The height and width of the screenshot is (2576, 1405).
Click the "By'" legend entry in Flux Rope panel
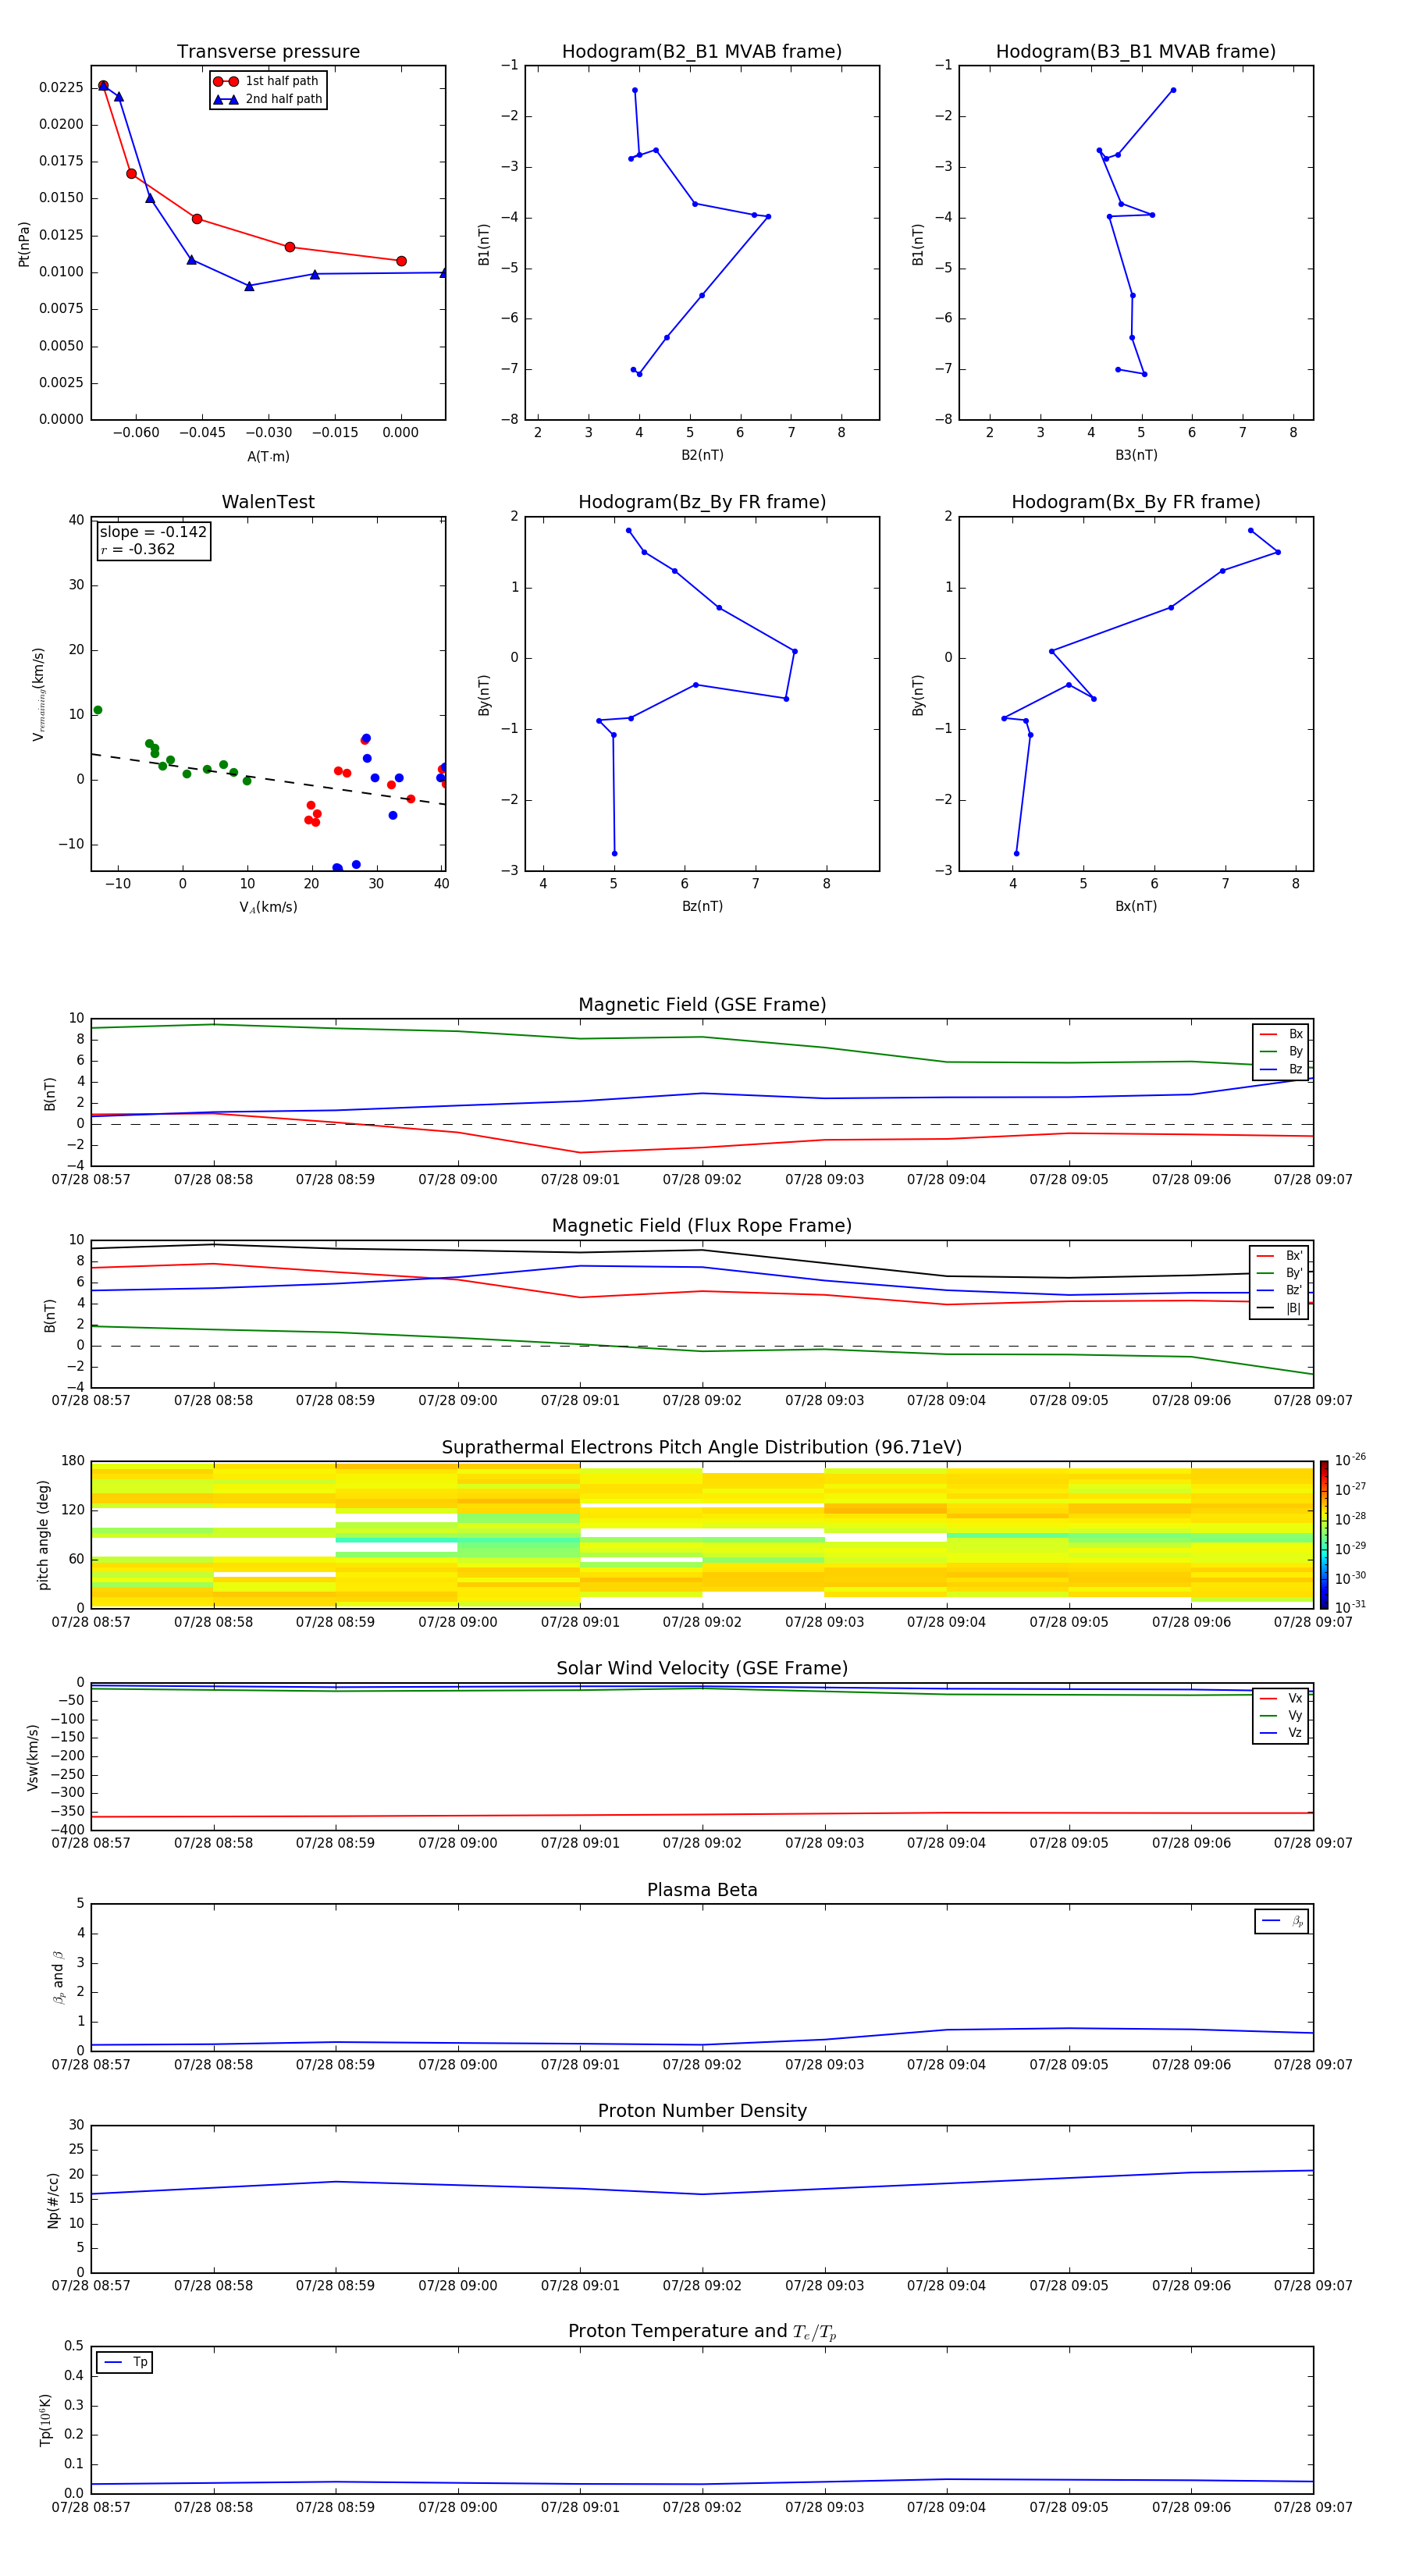coord(1279,1273)
